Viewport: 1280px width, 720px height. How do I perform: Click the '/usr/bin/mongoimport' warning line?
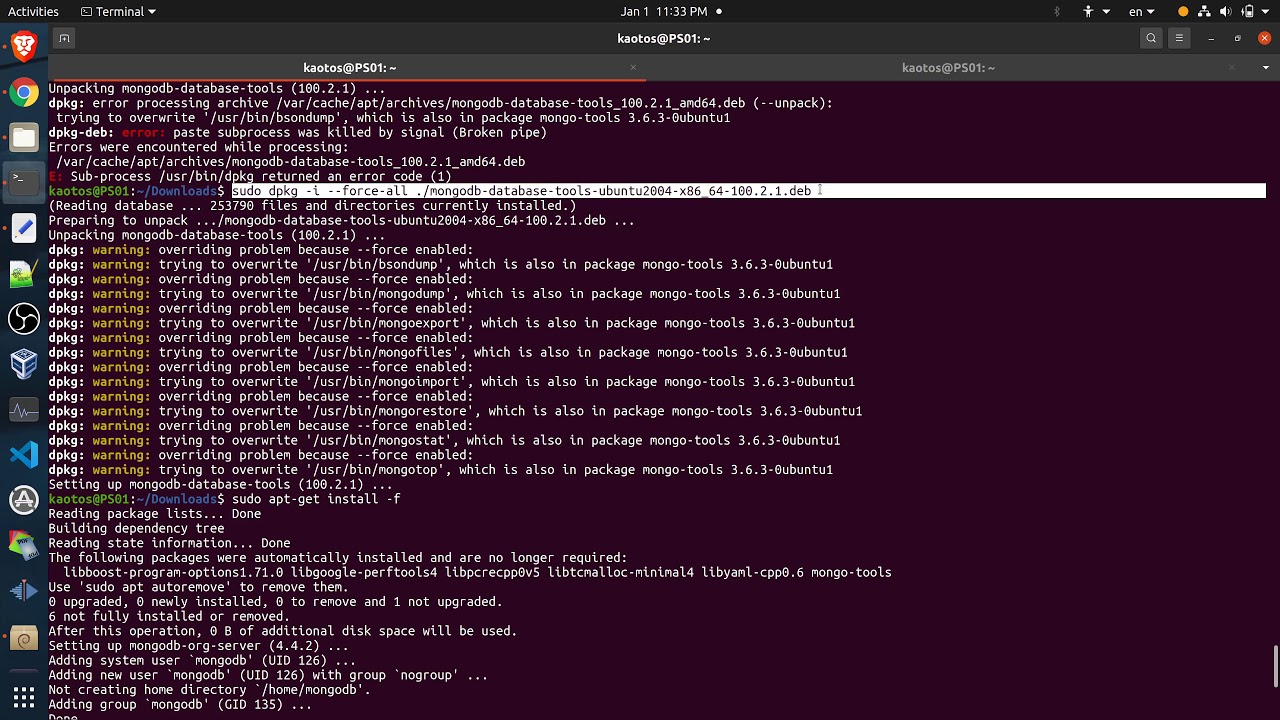click(452, 382)
